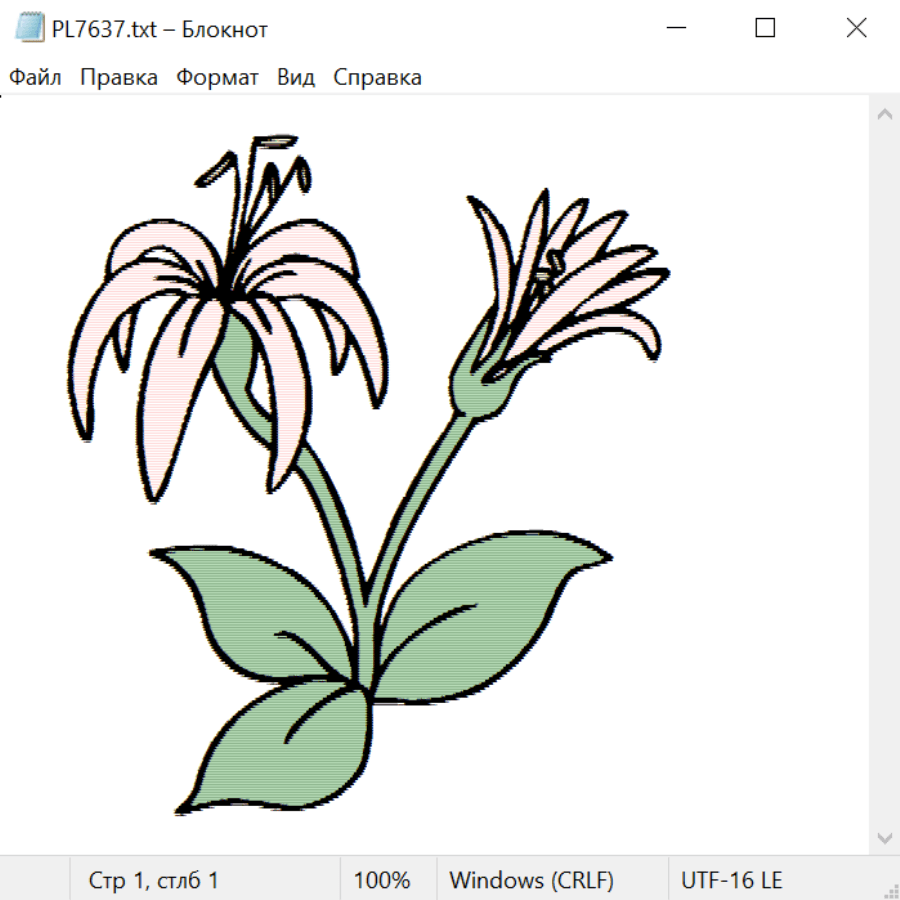The width and height of the screenshot is (900, 900).
Task: Click the Стр 1, стлб 1 status field
Action: [153, 880]
